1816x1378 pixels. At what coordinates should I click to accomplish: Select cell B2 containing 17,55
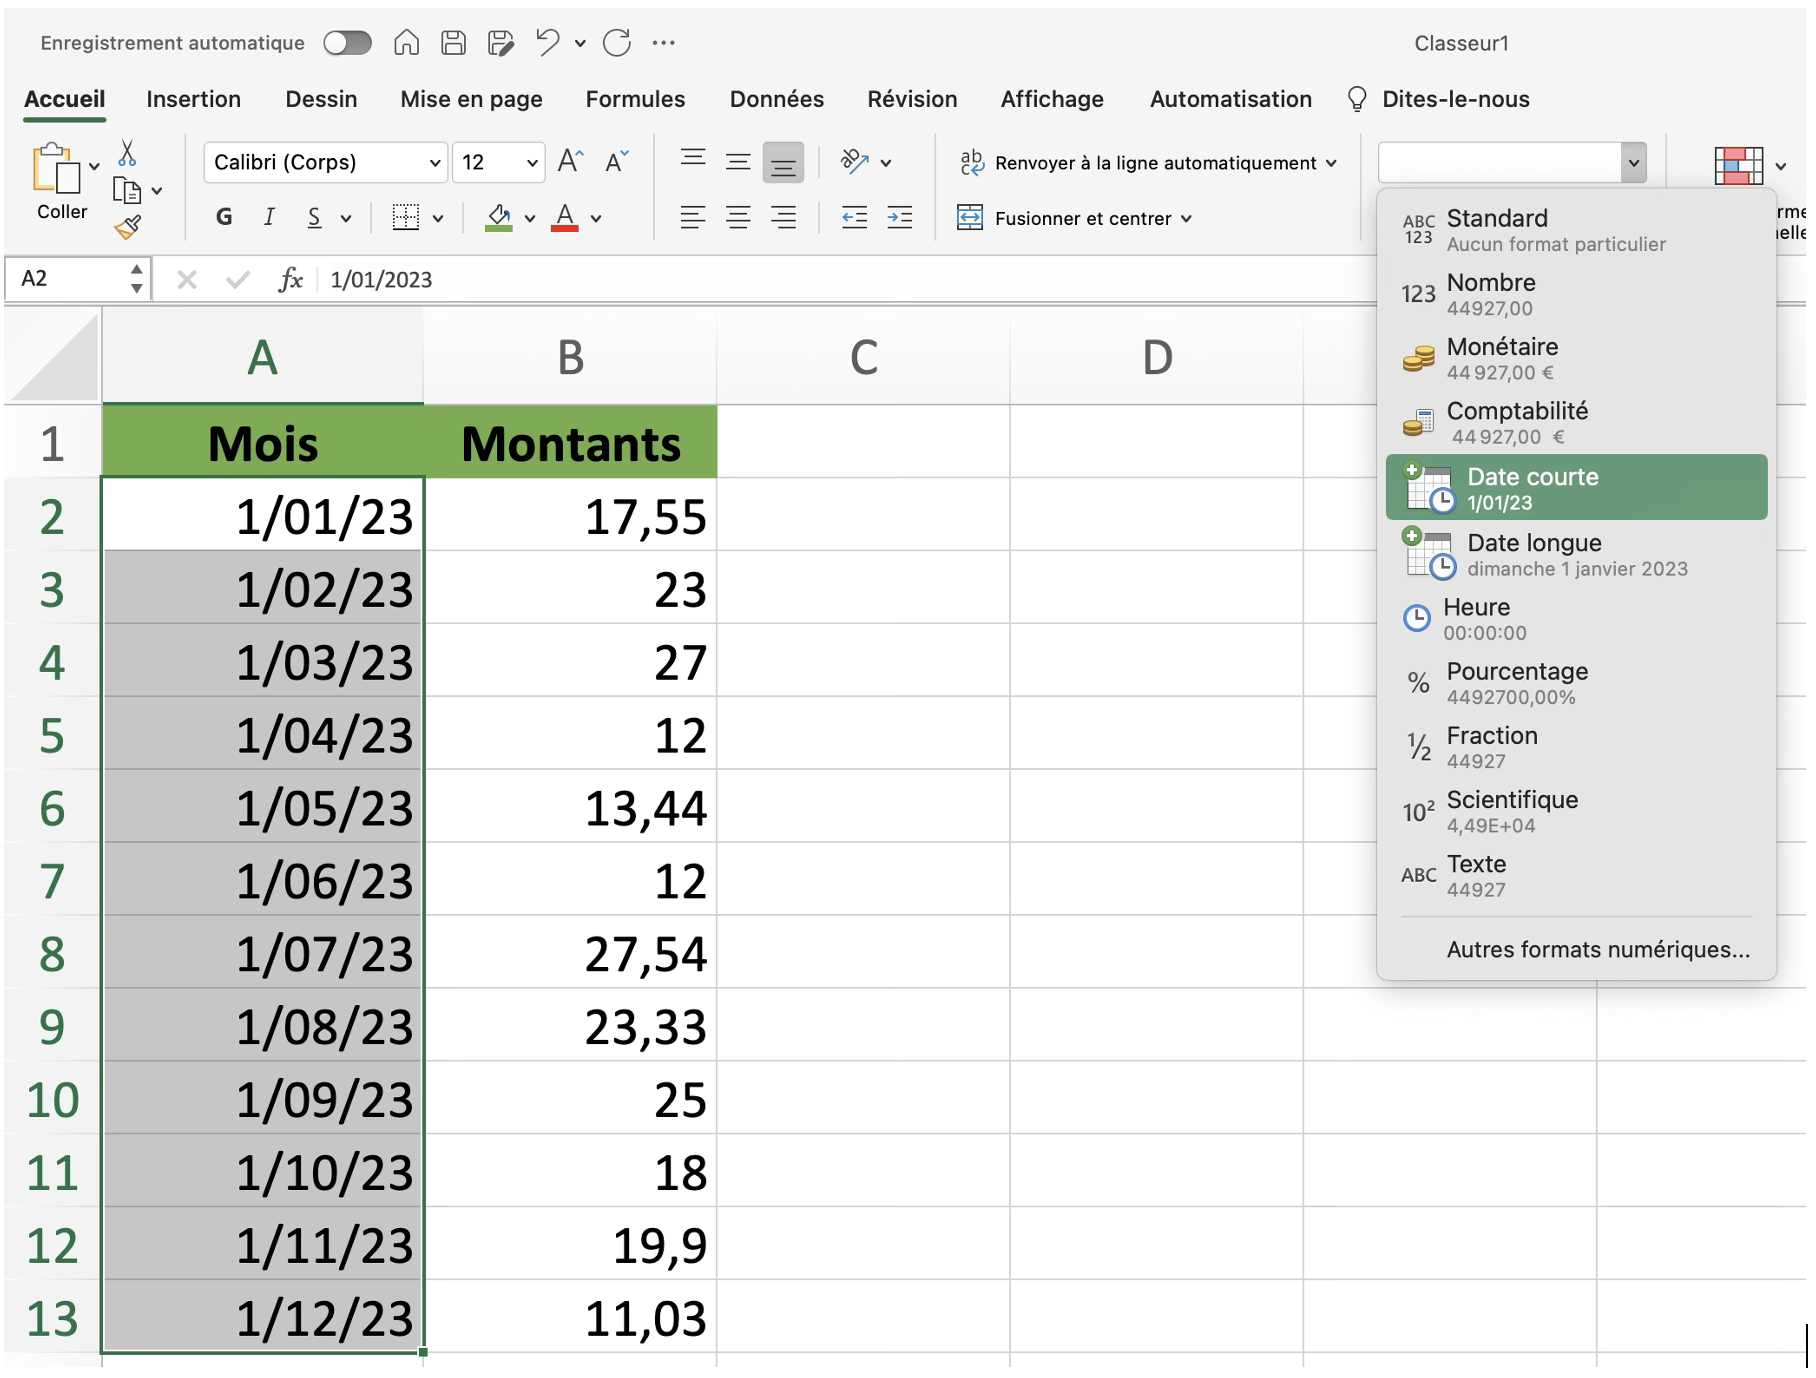tap(570, 516)
